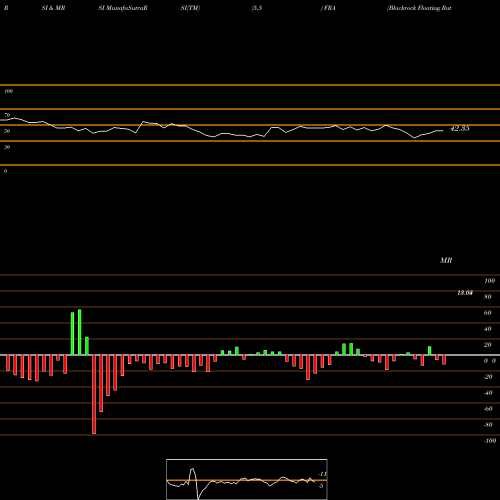Click the 'SI & MR' header text
The height and width of the screenshot is (500, 500).
click(53, 8)
